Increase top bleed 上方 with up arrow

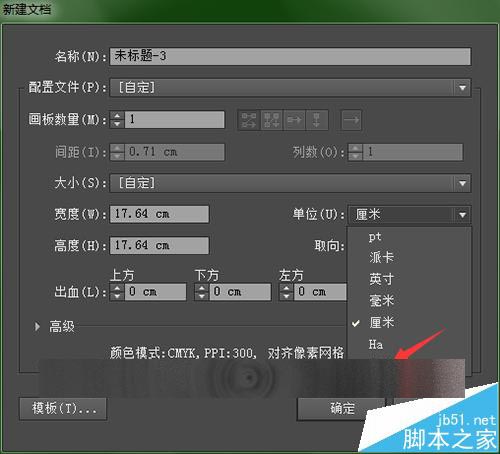(x=117, y=288)
